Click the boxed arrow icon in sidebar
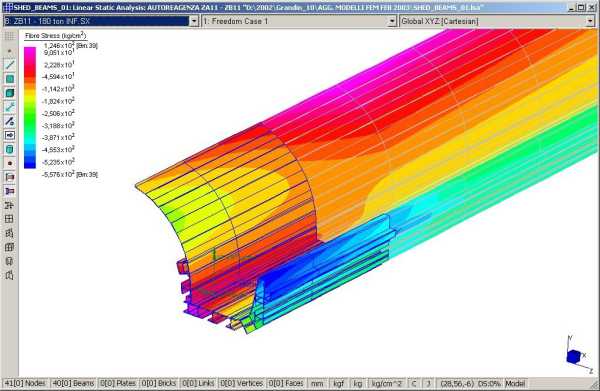 (10, 135)
